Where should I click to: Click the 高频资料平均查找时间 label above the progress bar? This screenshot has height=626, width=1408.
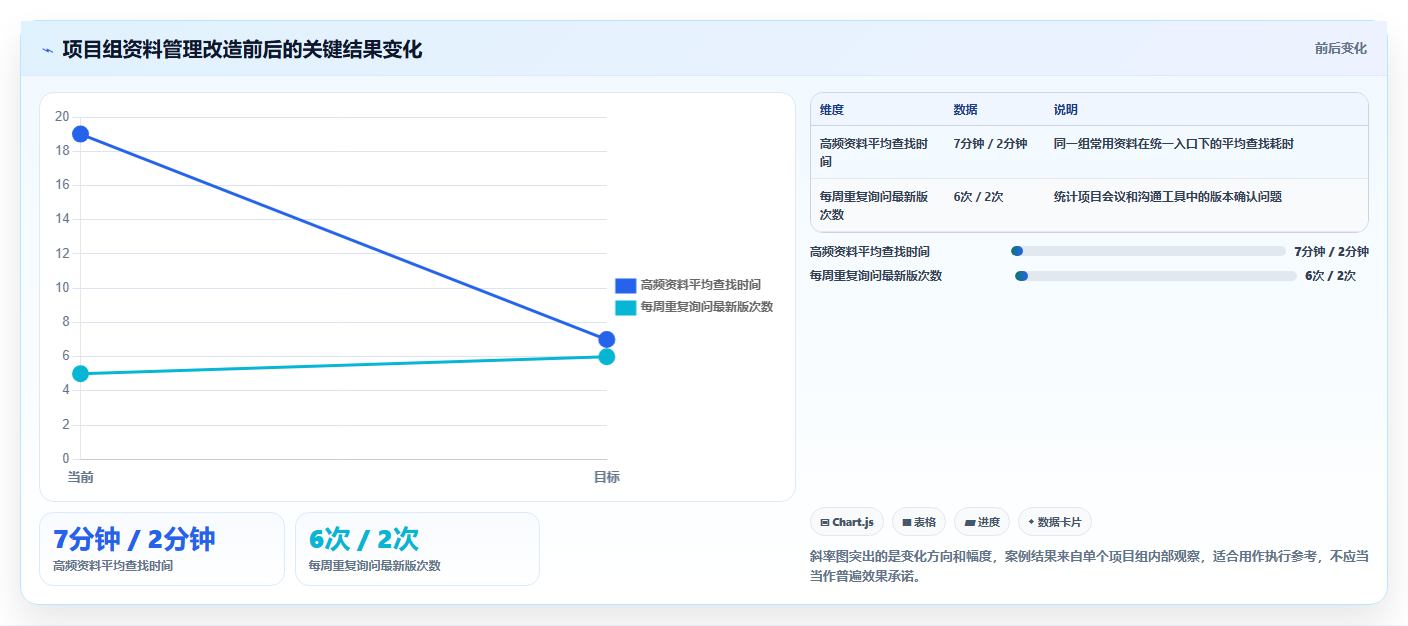(x=870, y=252)
